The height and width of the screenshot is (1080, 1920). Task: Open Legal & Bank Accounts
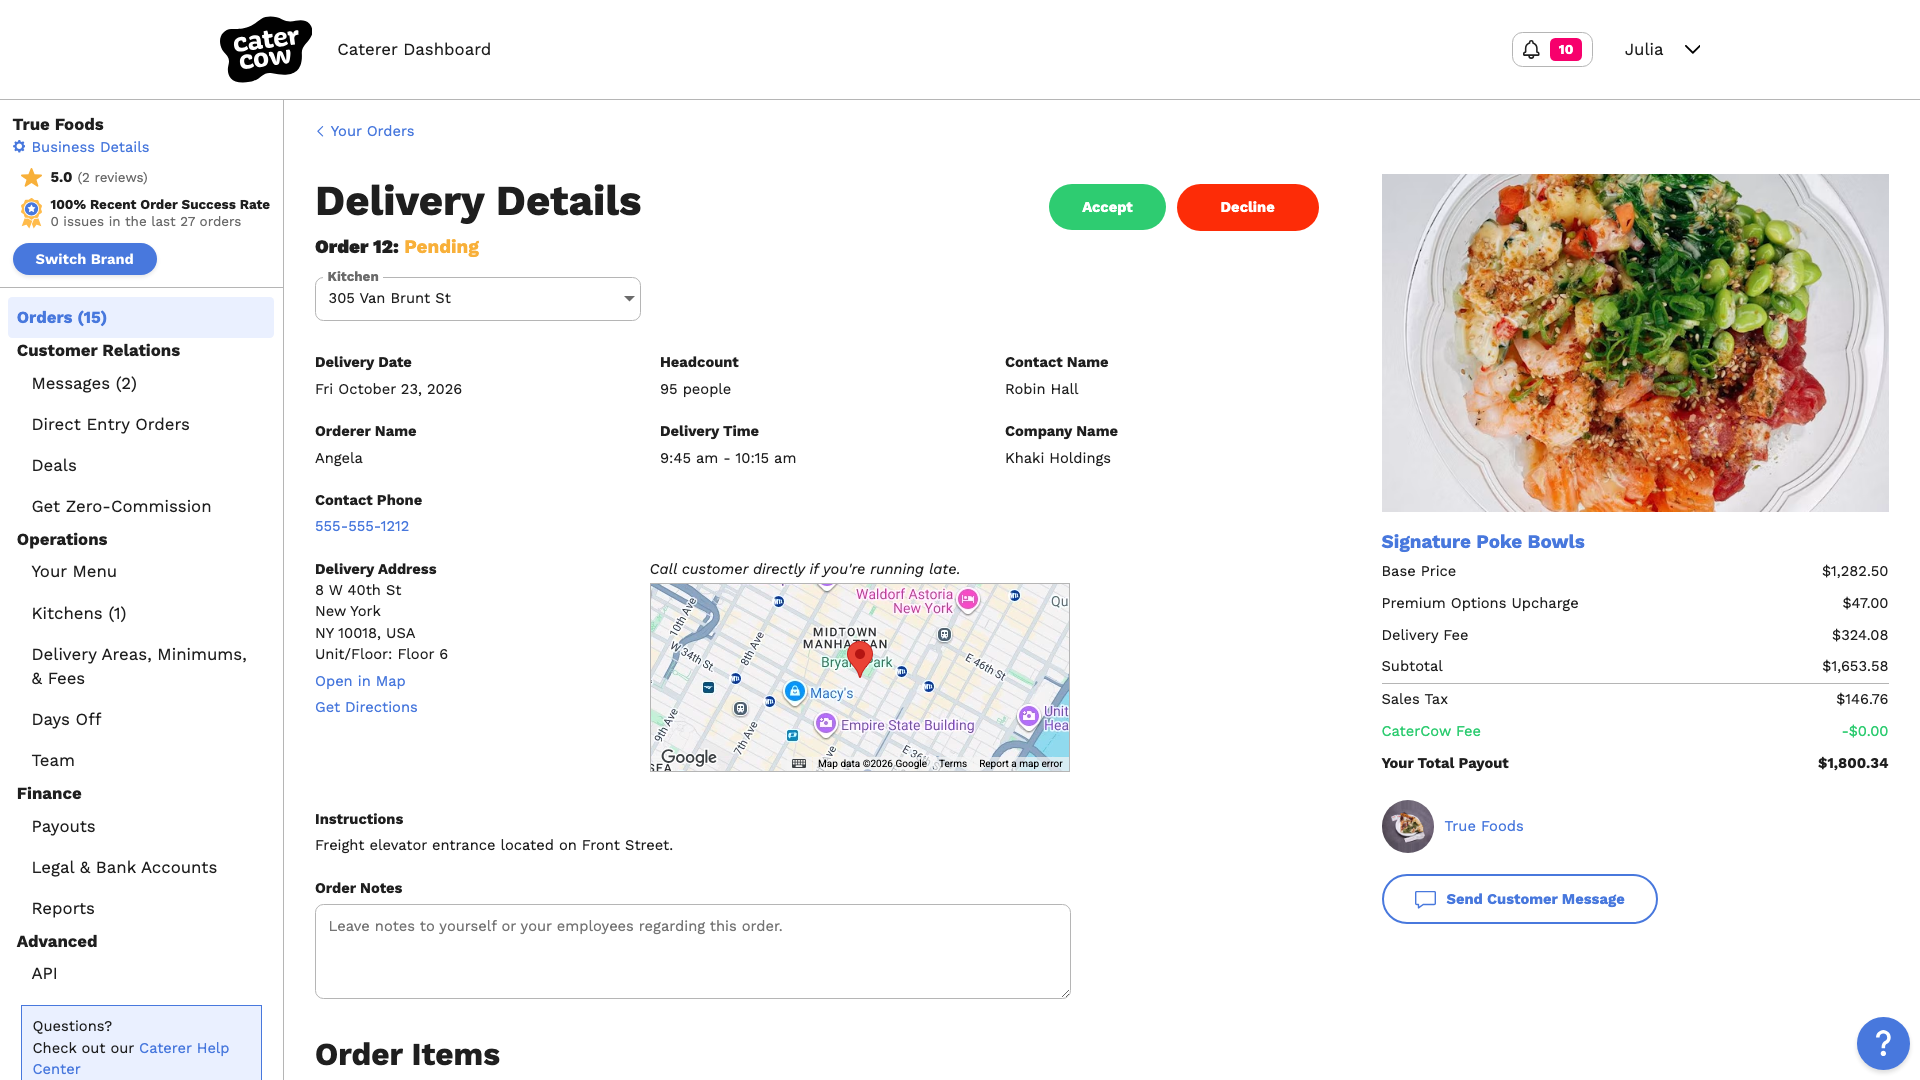[124, 867]
